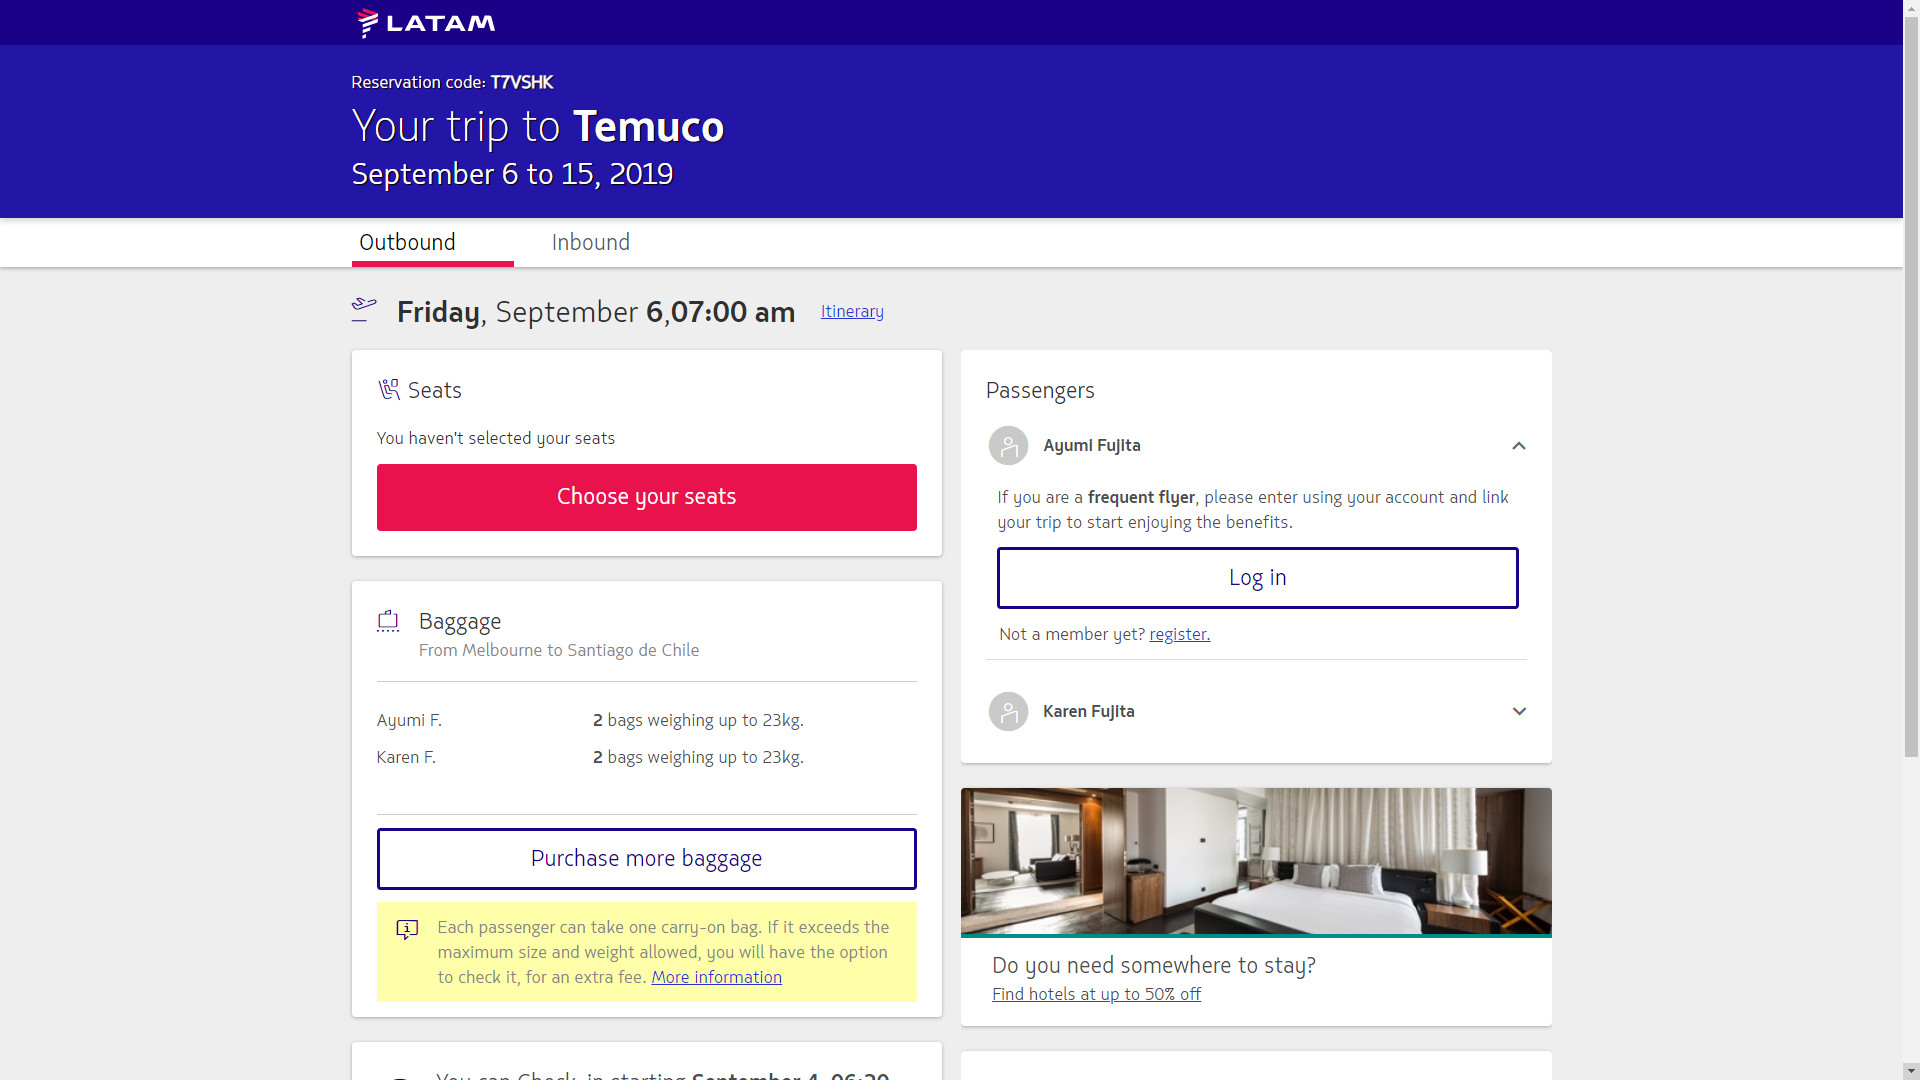Click the page scrollbar down arrow

click(1911, 1071)
